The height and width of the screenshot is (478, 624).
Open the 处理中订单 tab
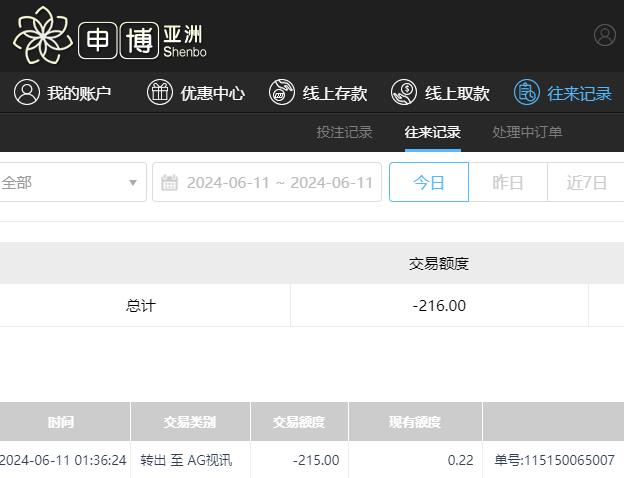click(527, 132)
